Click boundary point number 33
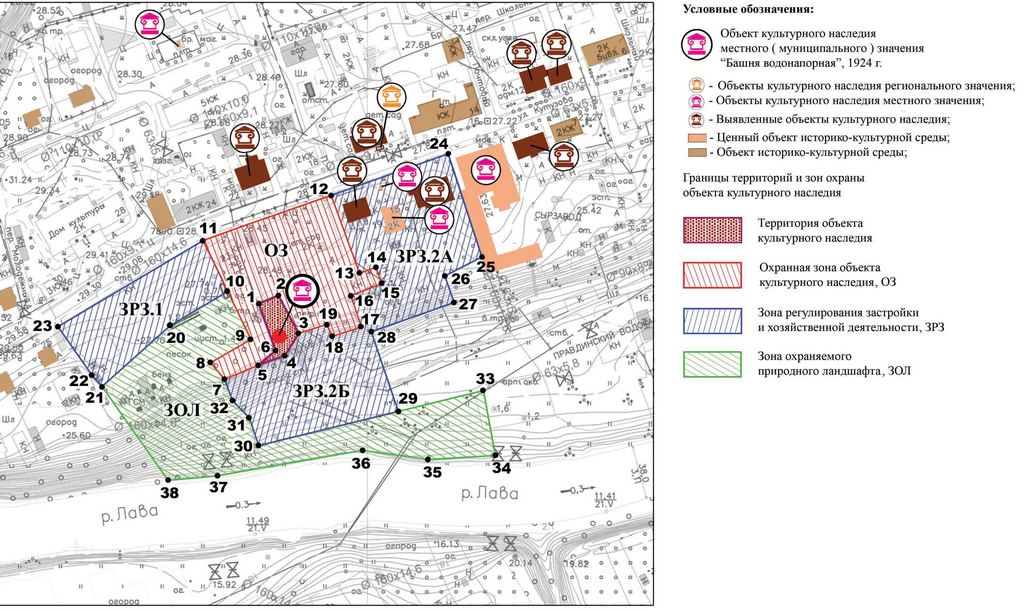Viewport: 1024px width, 611px height. (485, 379)
